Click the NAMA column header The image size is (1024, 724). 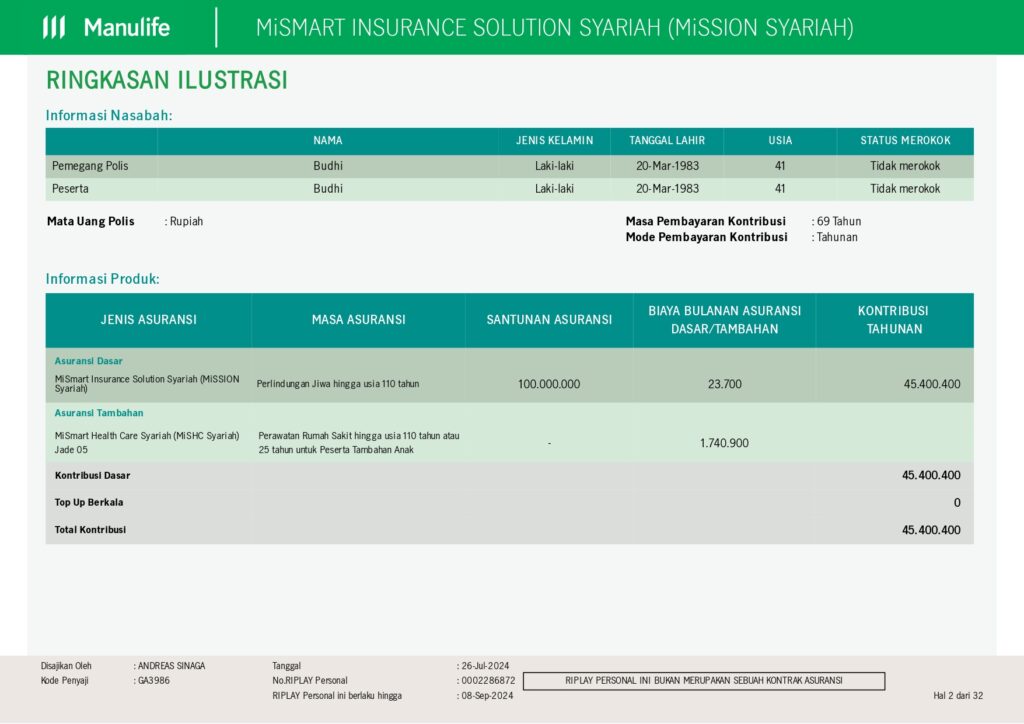click(328, 140)
